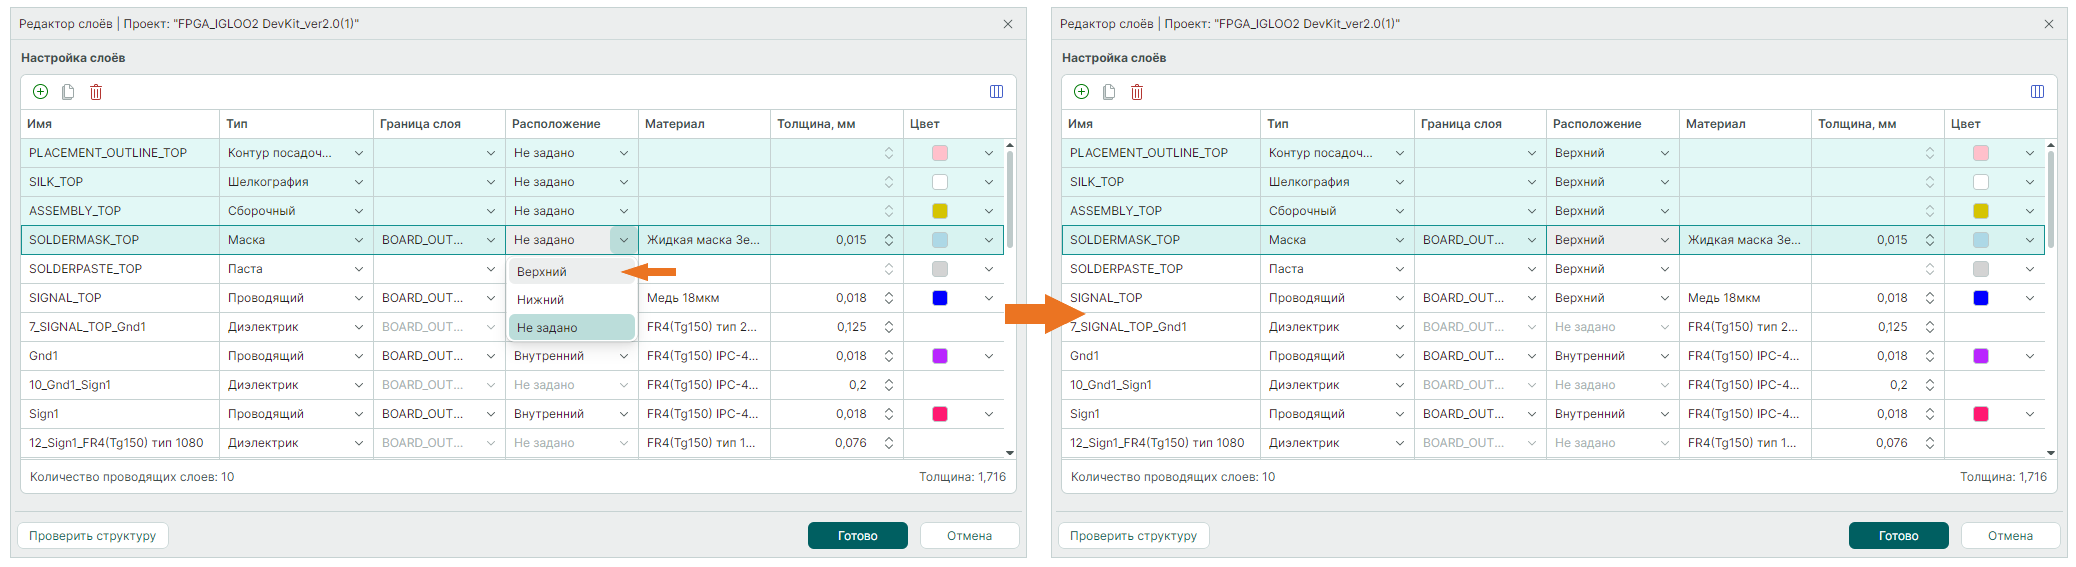Click the add layer icon in right dialog

(x=1082, y=92)
